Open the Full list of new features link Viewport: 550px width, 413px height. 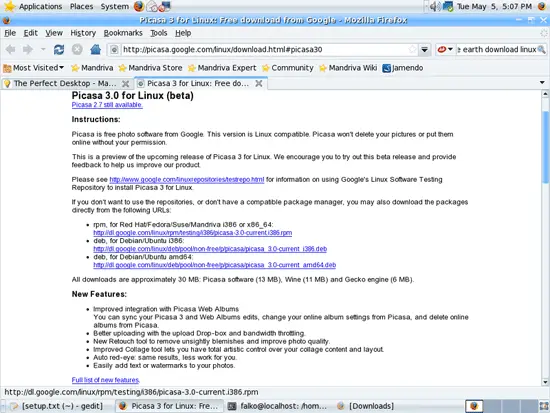click(106, 380)
